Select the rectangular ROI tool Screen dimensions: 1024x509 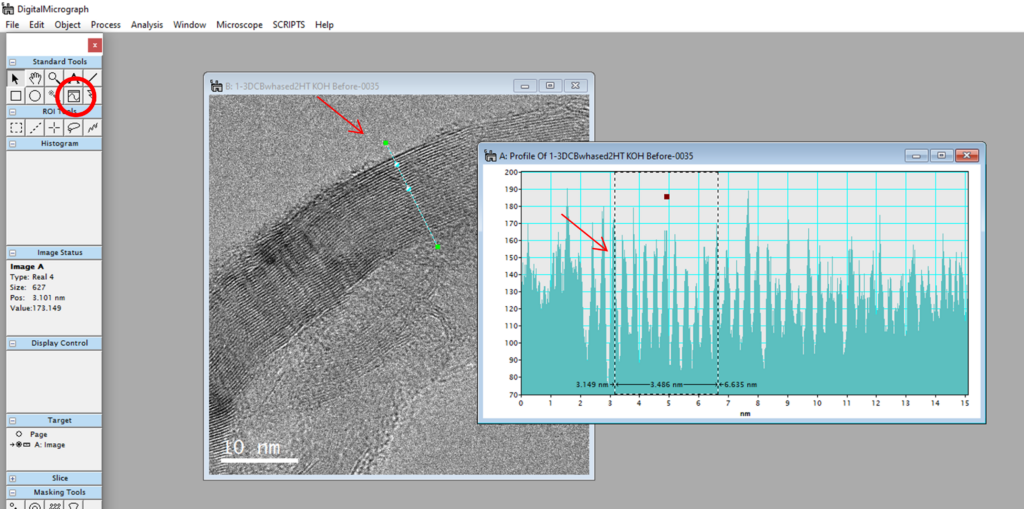pos(16,127)
